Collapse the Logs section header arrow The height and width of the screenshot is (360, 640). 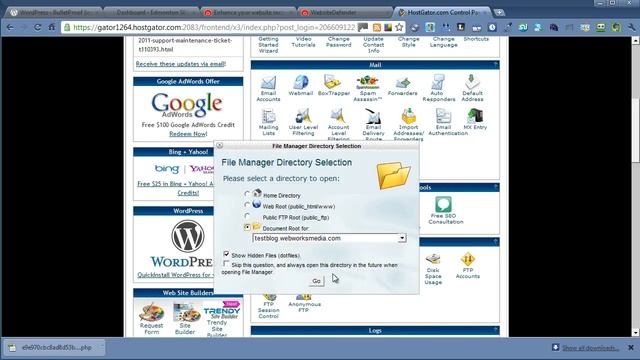pyautogui.click(x=496, y=330)
